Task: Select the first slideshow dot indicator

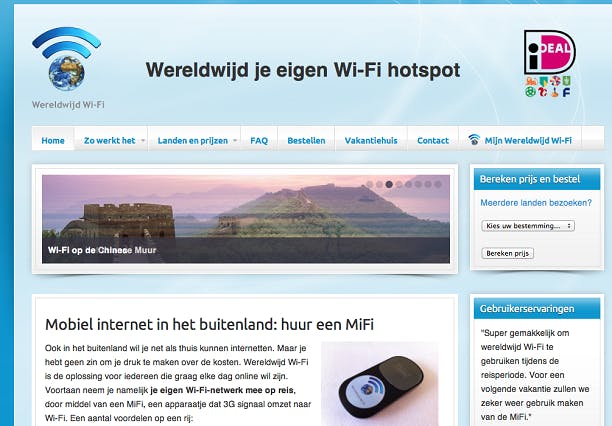Action: (x=370, y=184)
